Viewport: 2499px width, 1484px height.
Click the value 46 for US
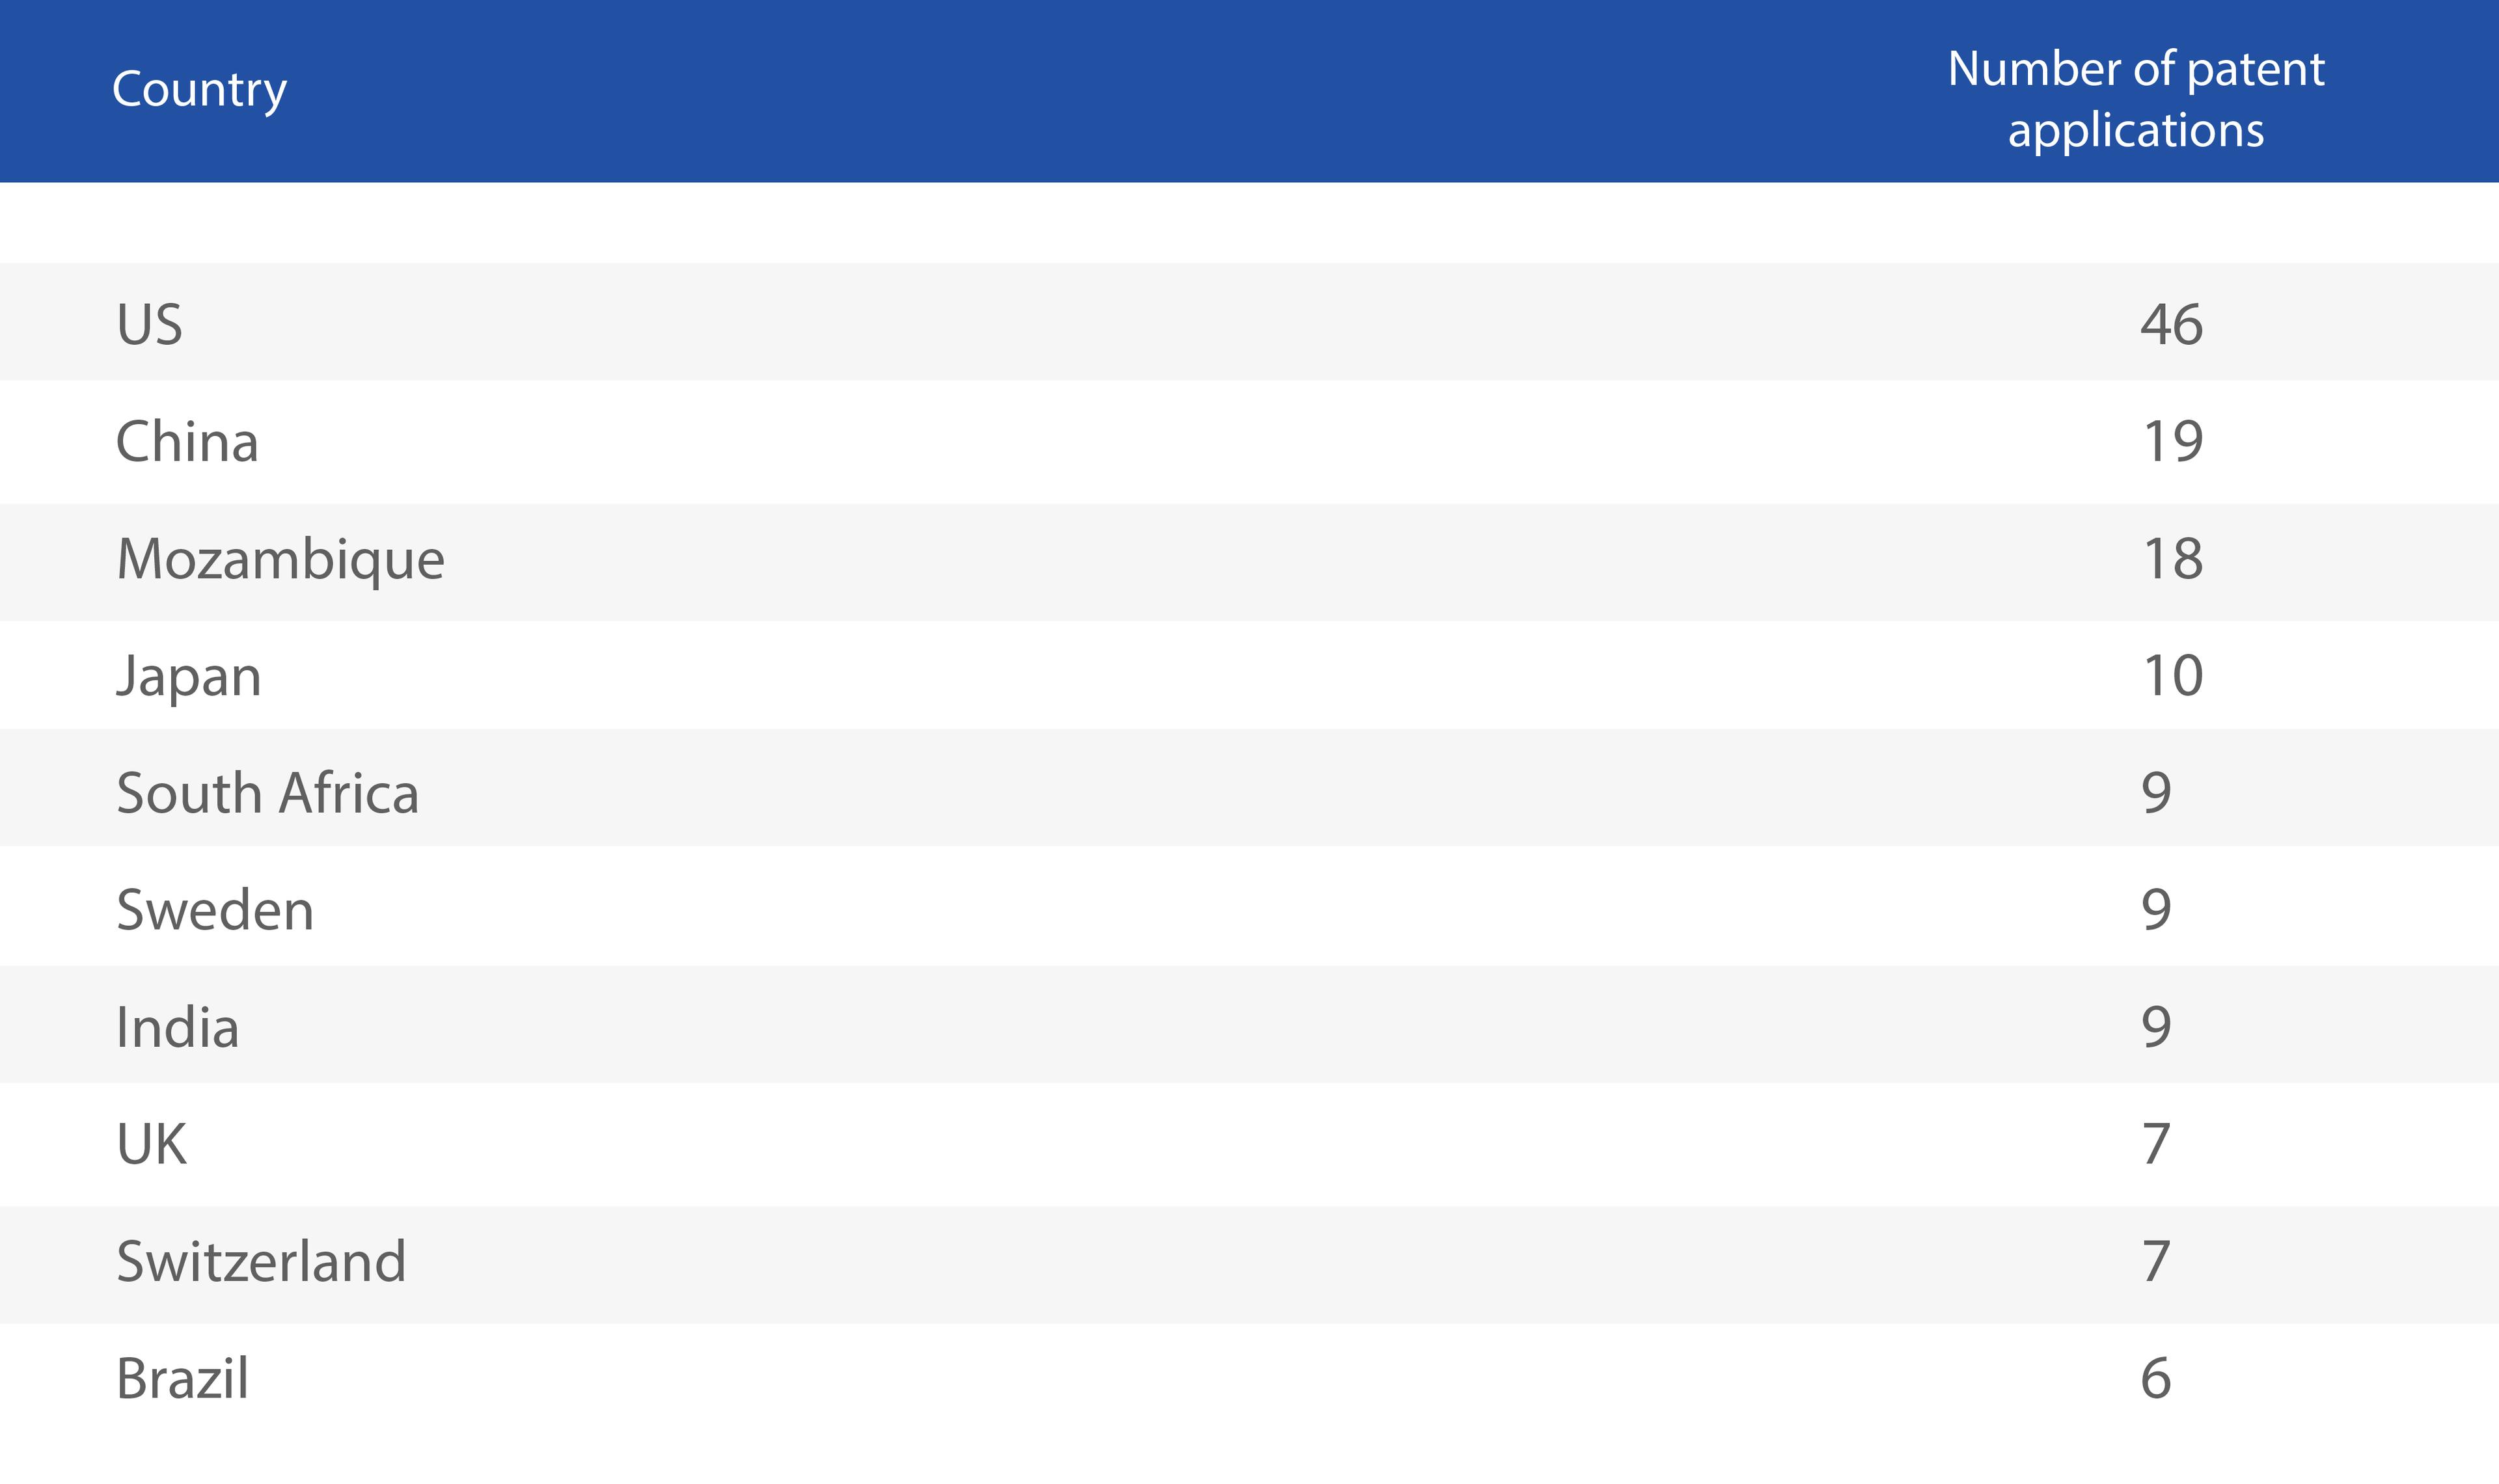(2171, 324)
